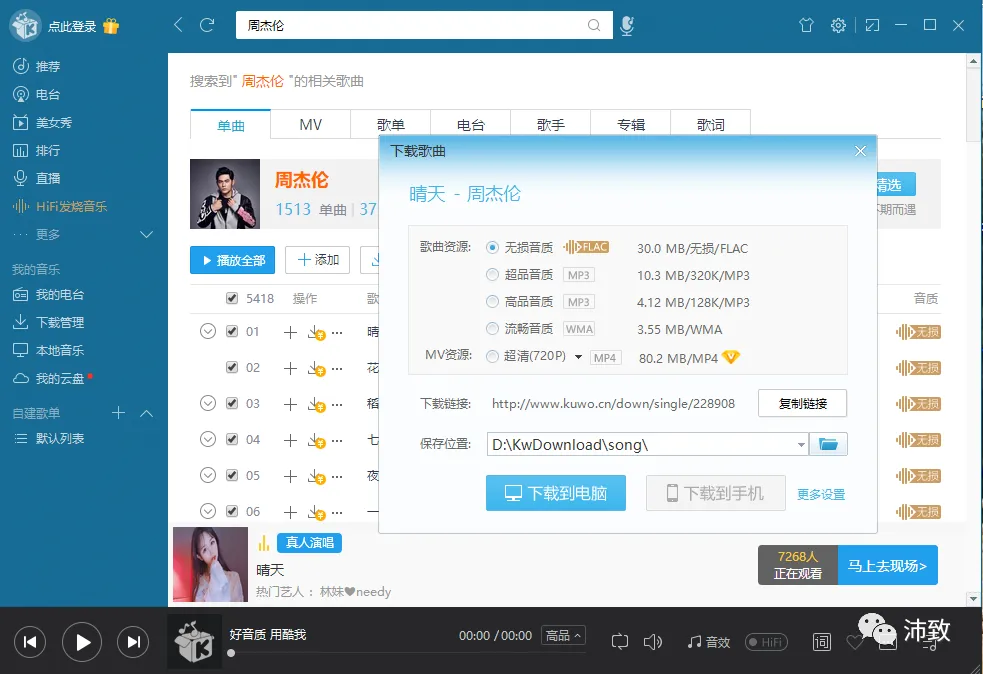Toggle the HiFi switch in player bar
Image resolution: width=983 pixels, height=674 pixels.
click(766, 642)
